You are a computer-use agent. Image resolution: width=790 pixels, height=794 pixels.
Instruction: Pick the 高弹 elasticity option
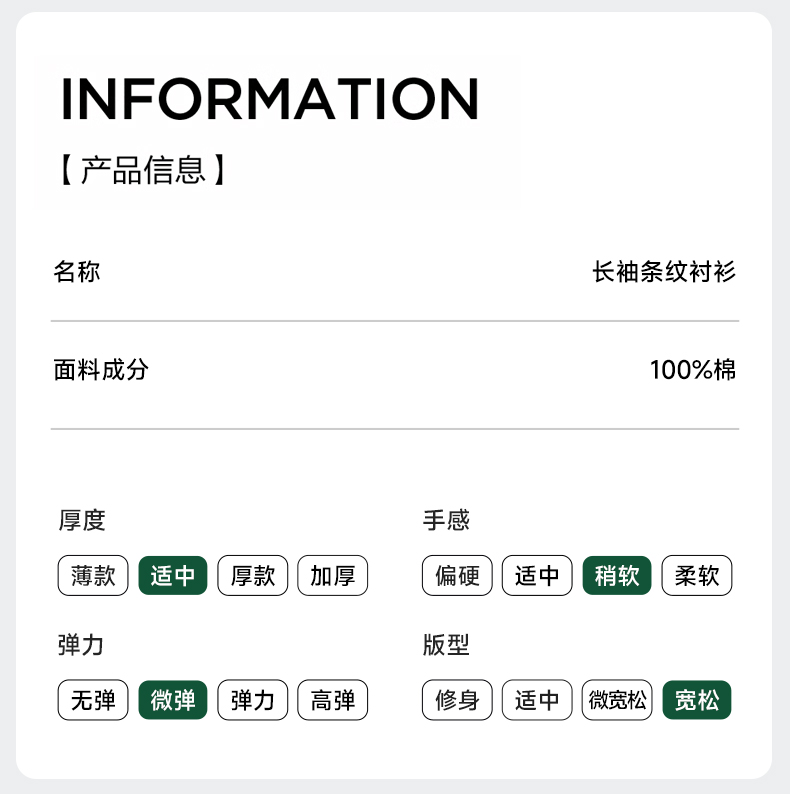click(x=333, y=700)
